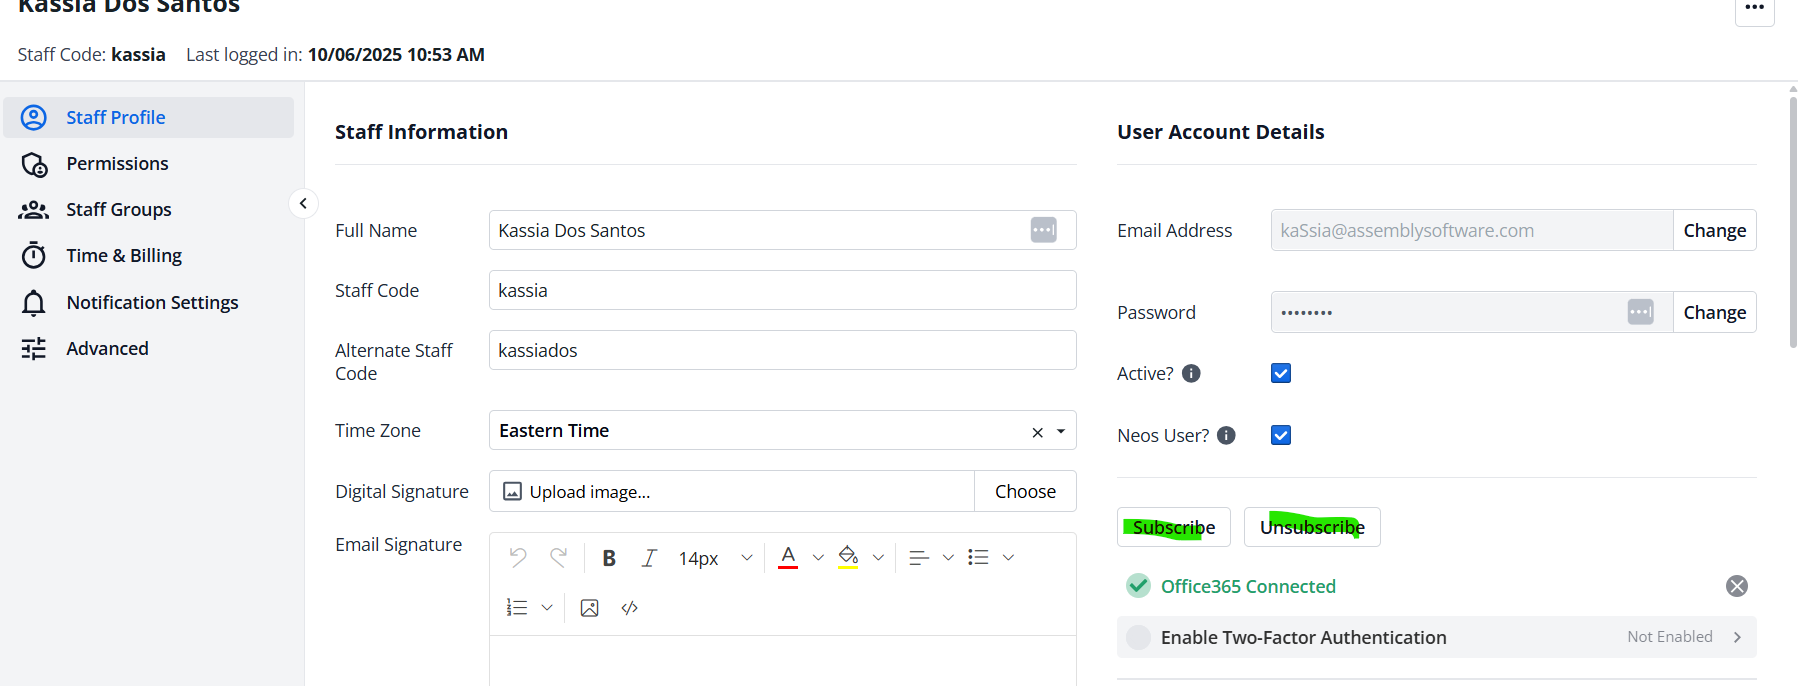1798x686 pixels.
Task: Open the ellipsis menu at top right
Action: (1755, 9)
